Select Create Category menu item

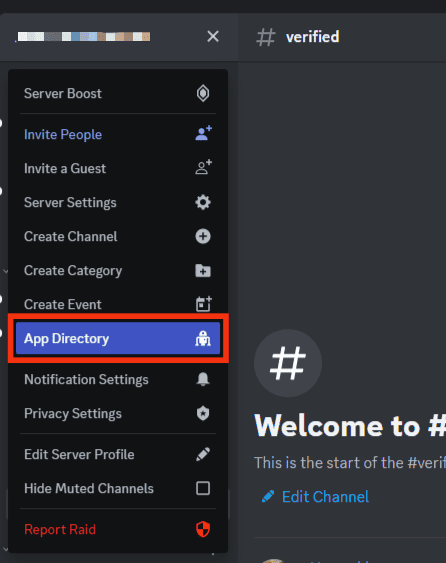[118, 270]
